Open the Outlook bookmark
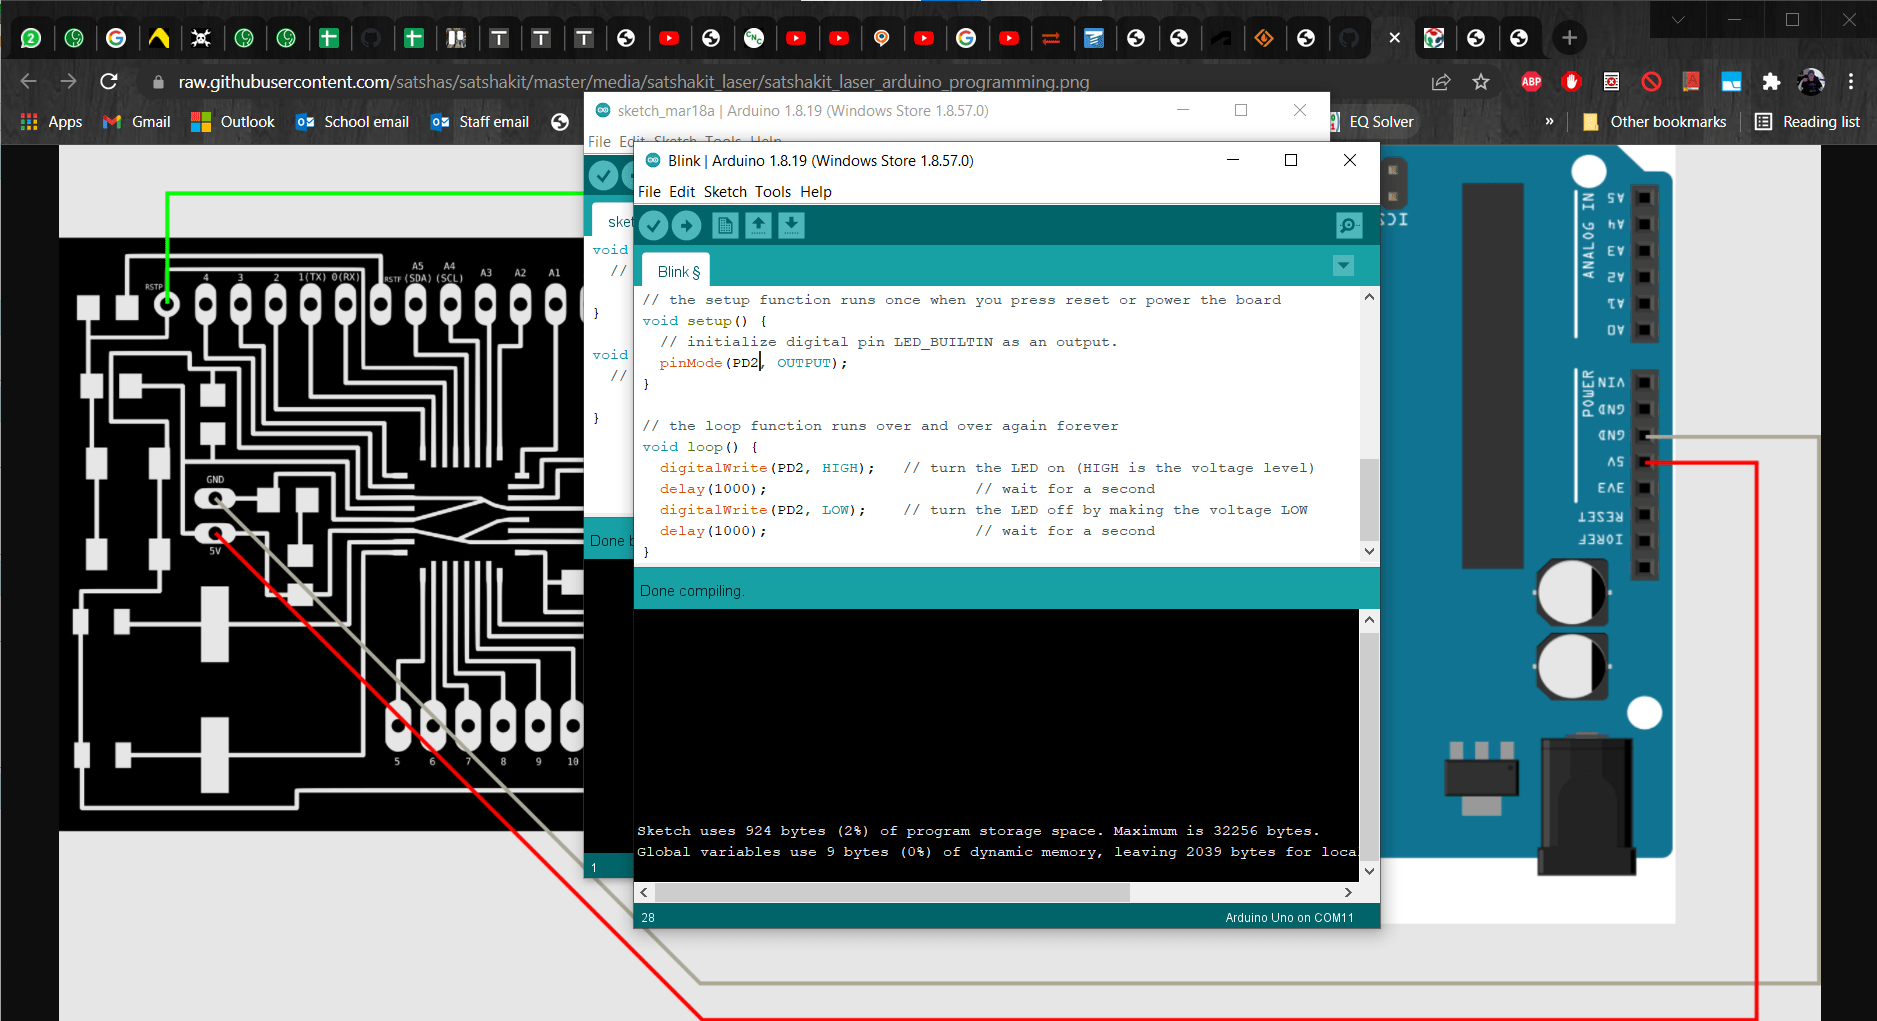Viewport: 1877px width, 1021px height. coord(233,122)
